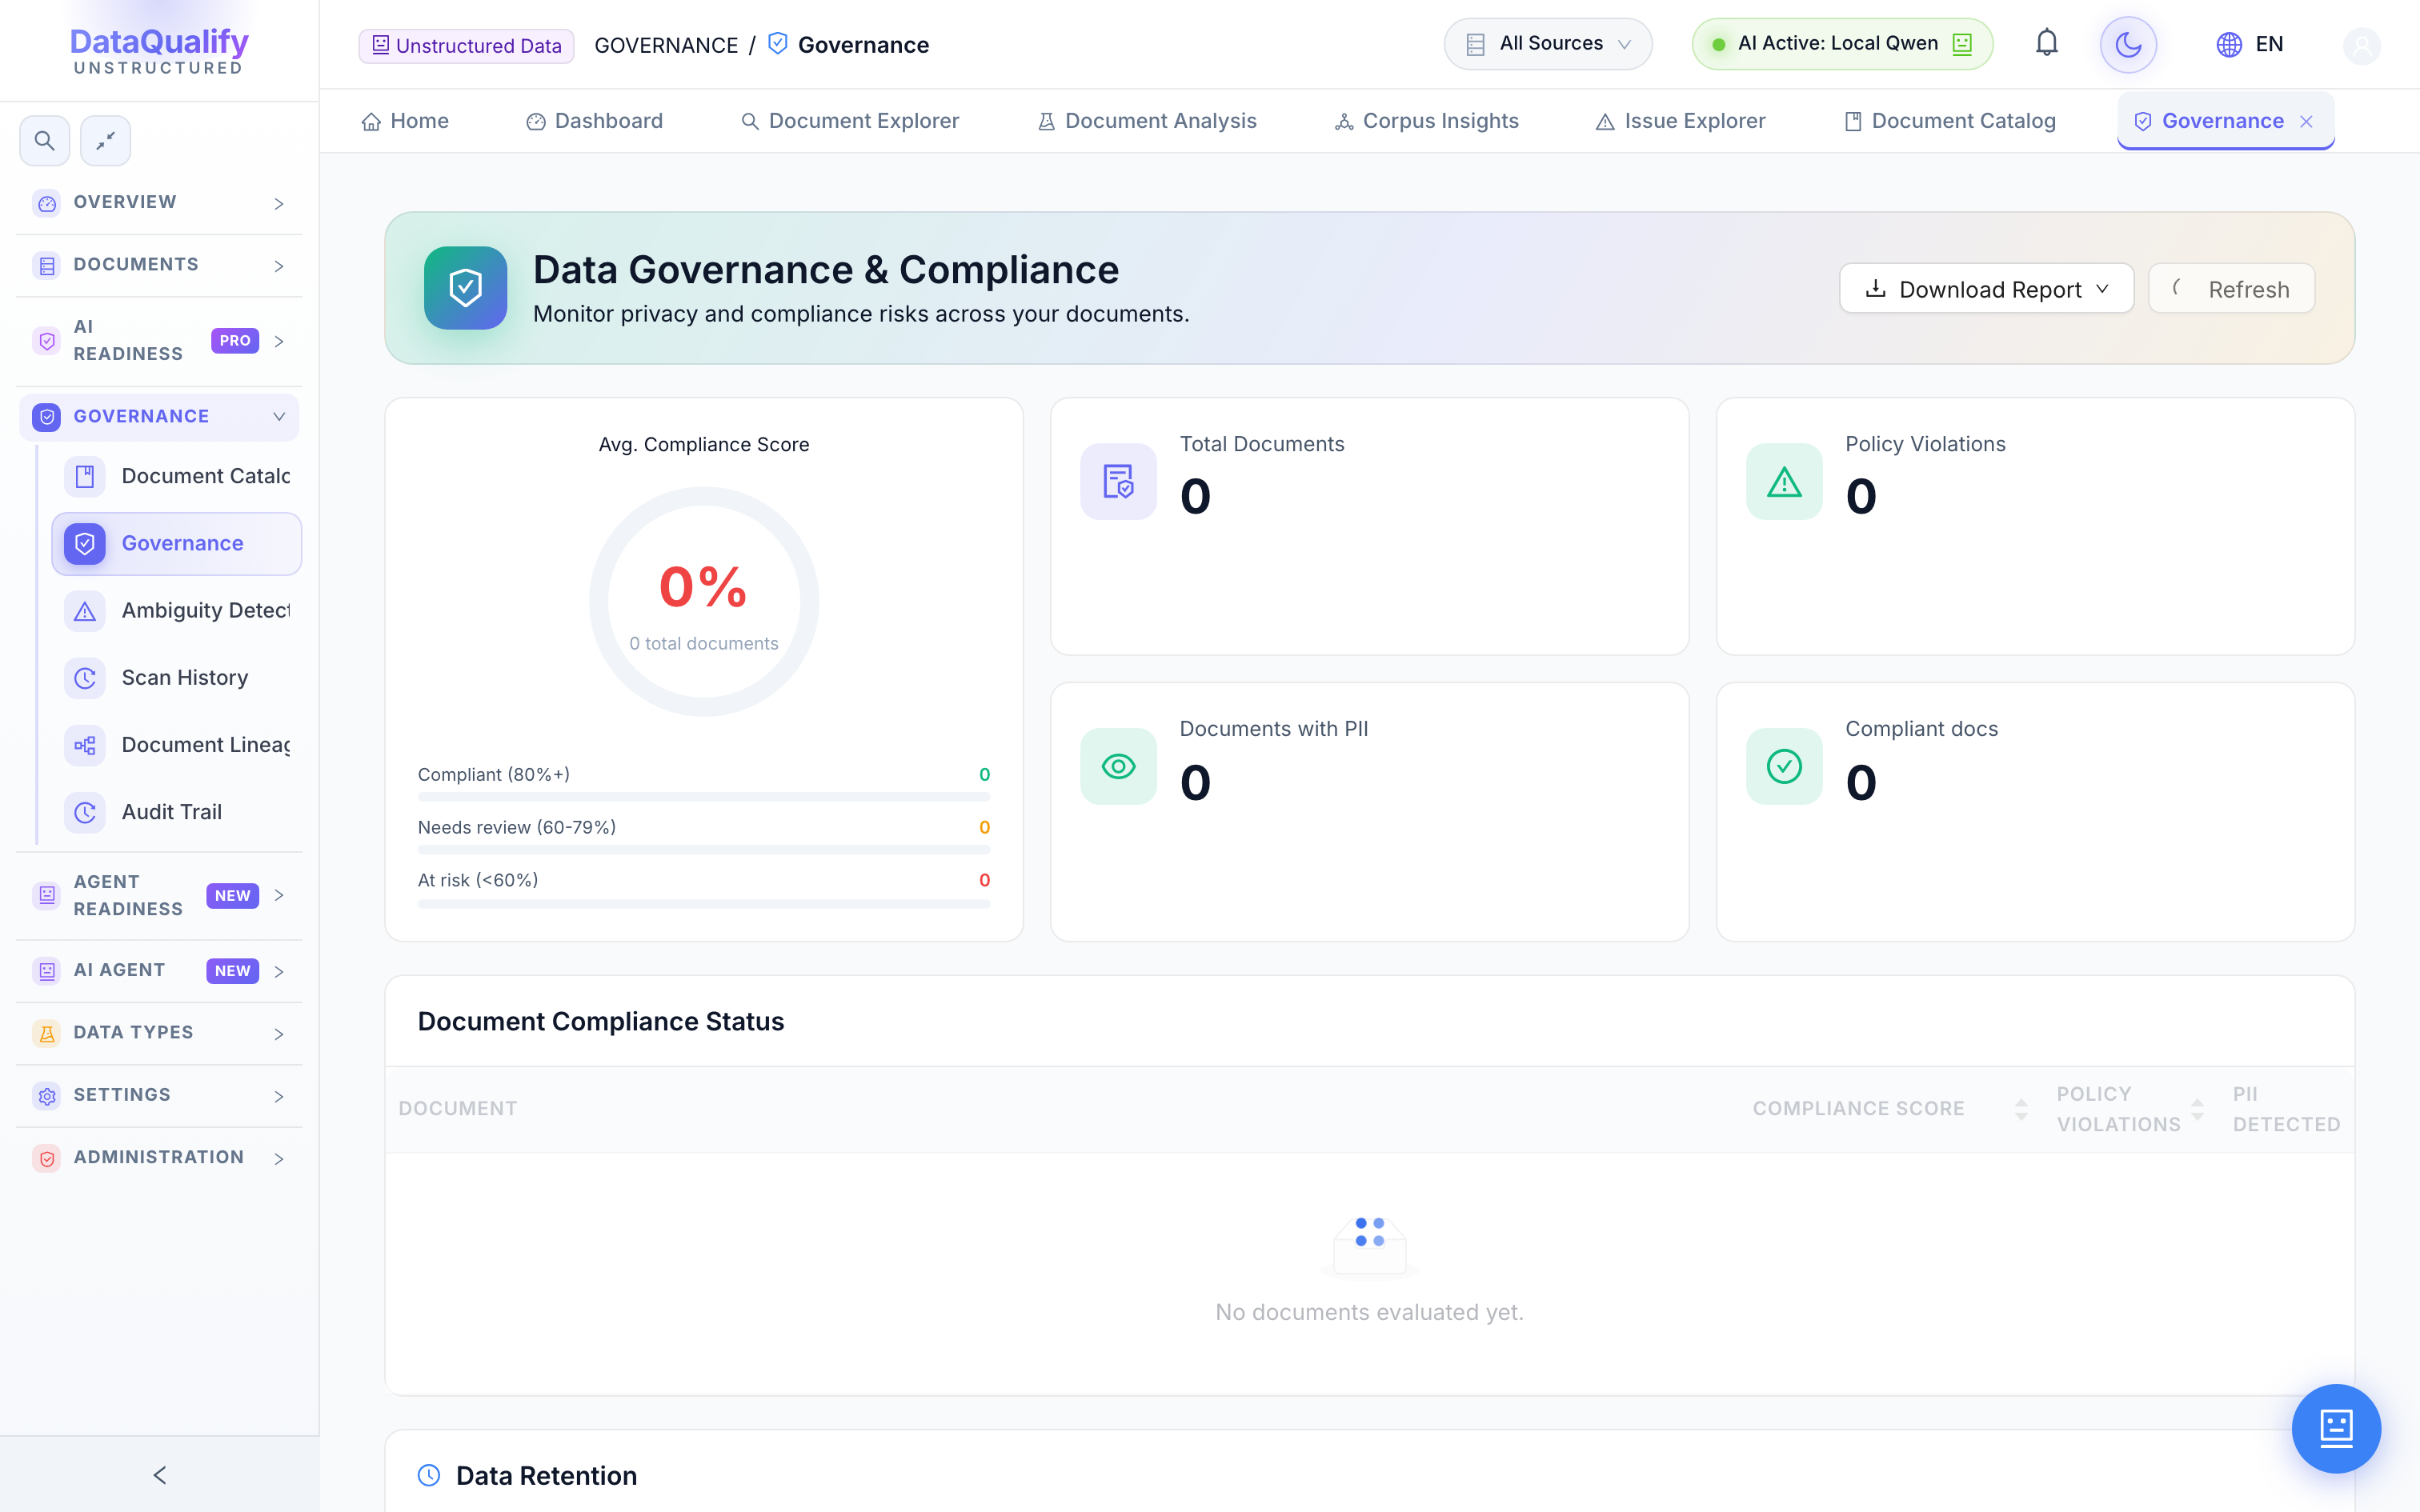
Task: Open the All Sources dropdown
Action: [x=1548, y=44]
